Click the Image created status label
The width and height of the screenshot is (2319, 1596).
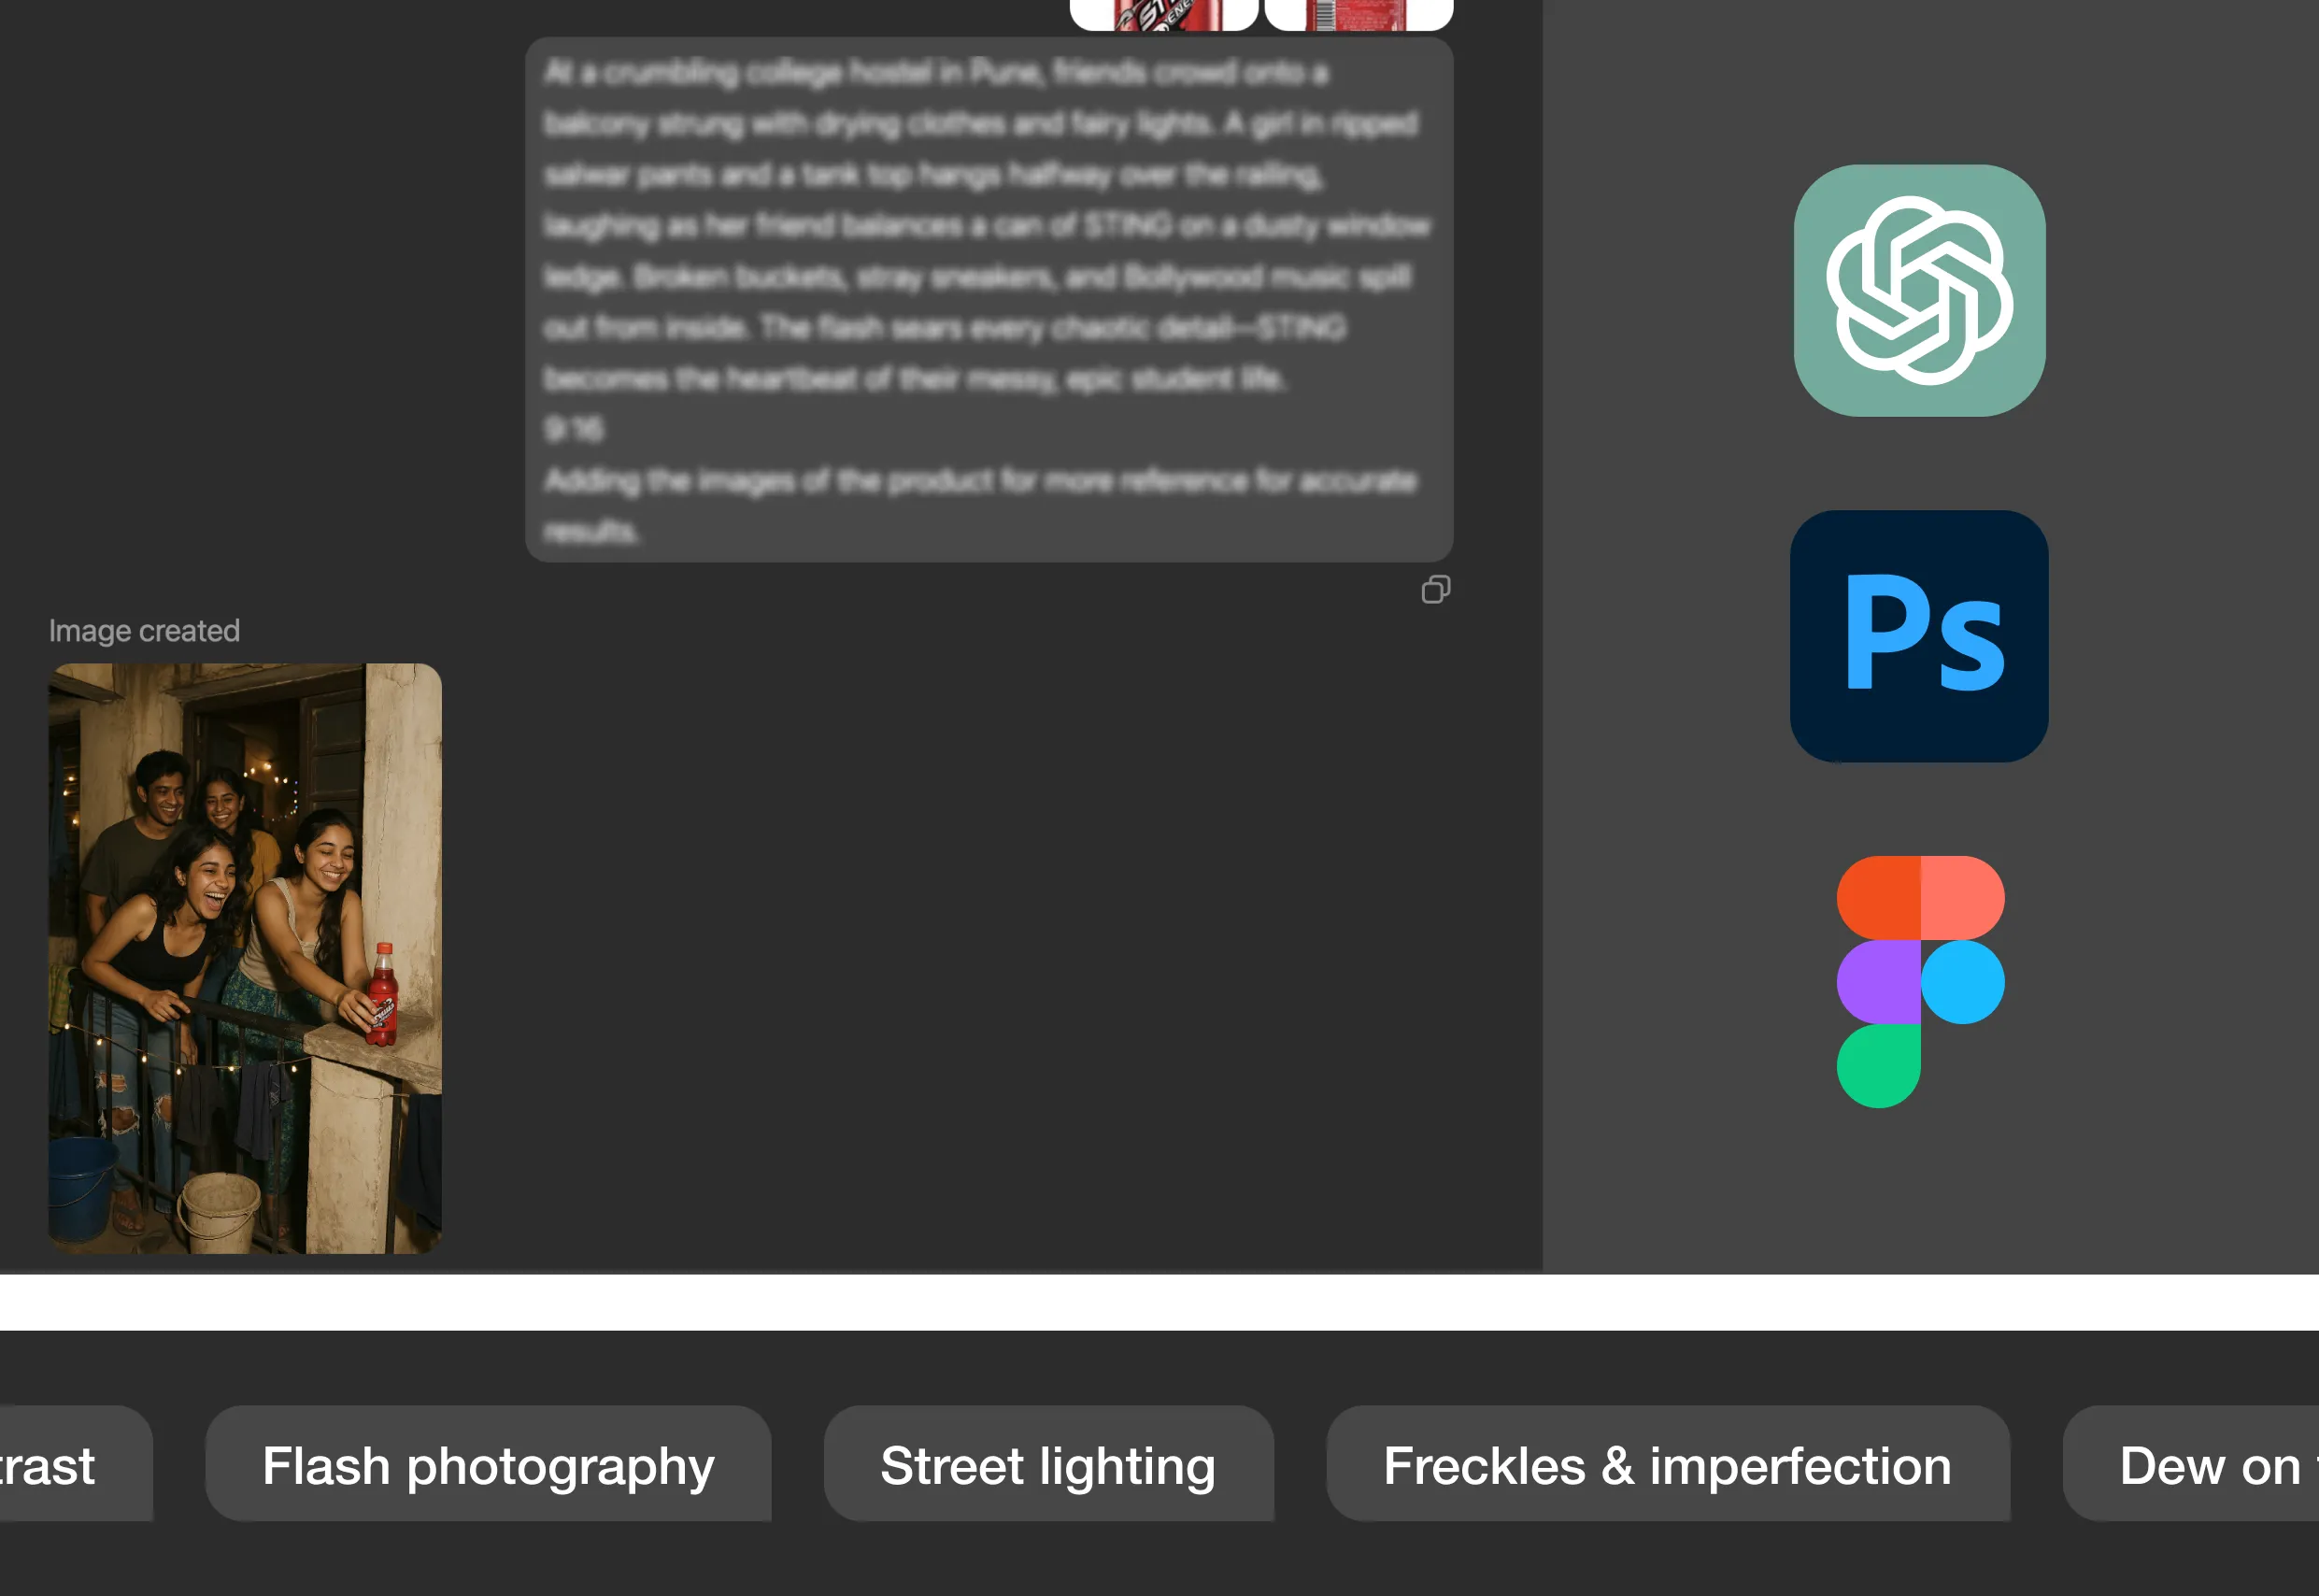144,631
